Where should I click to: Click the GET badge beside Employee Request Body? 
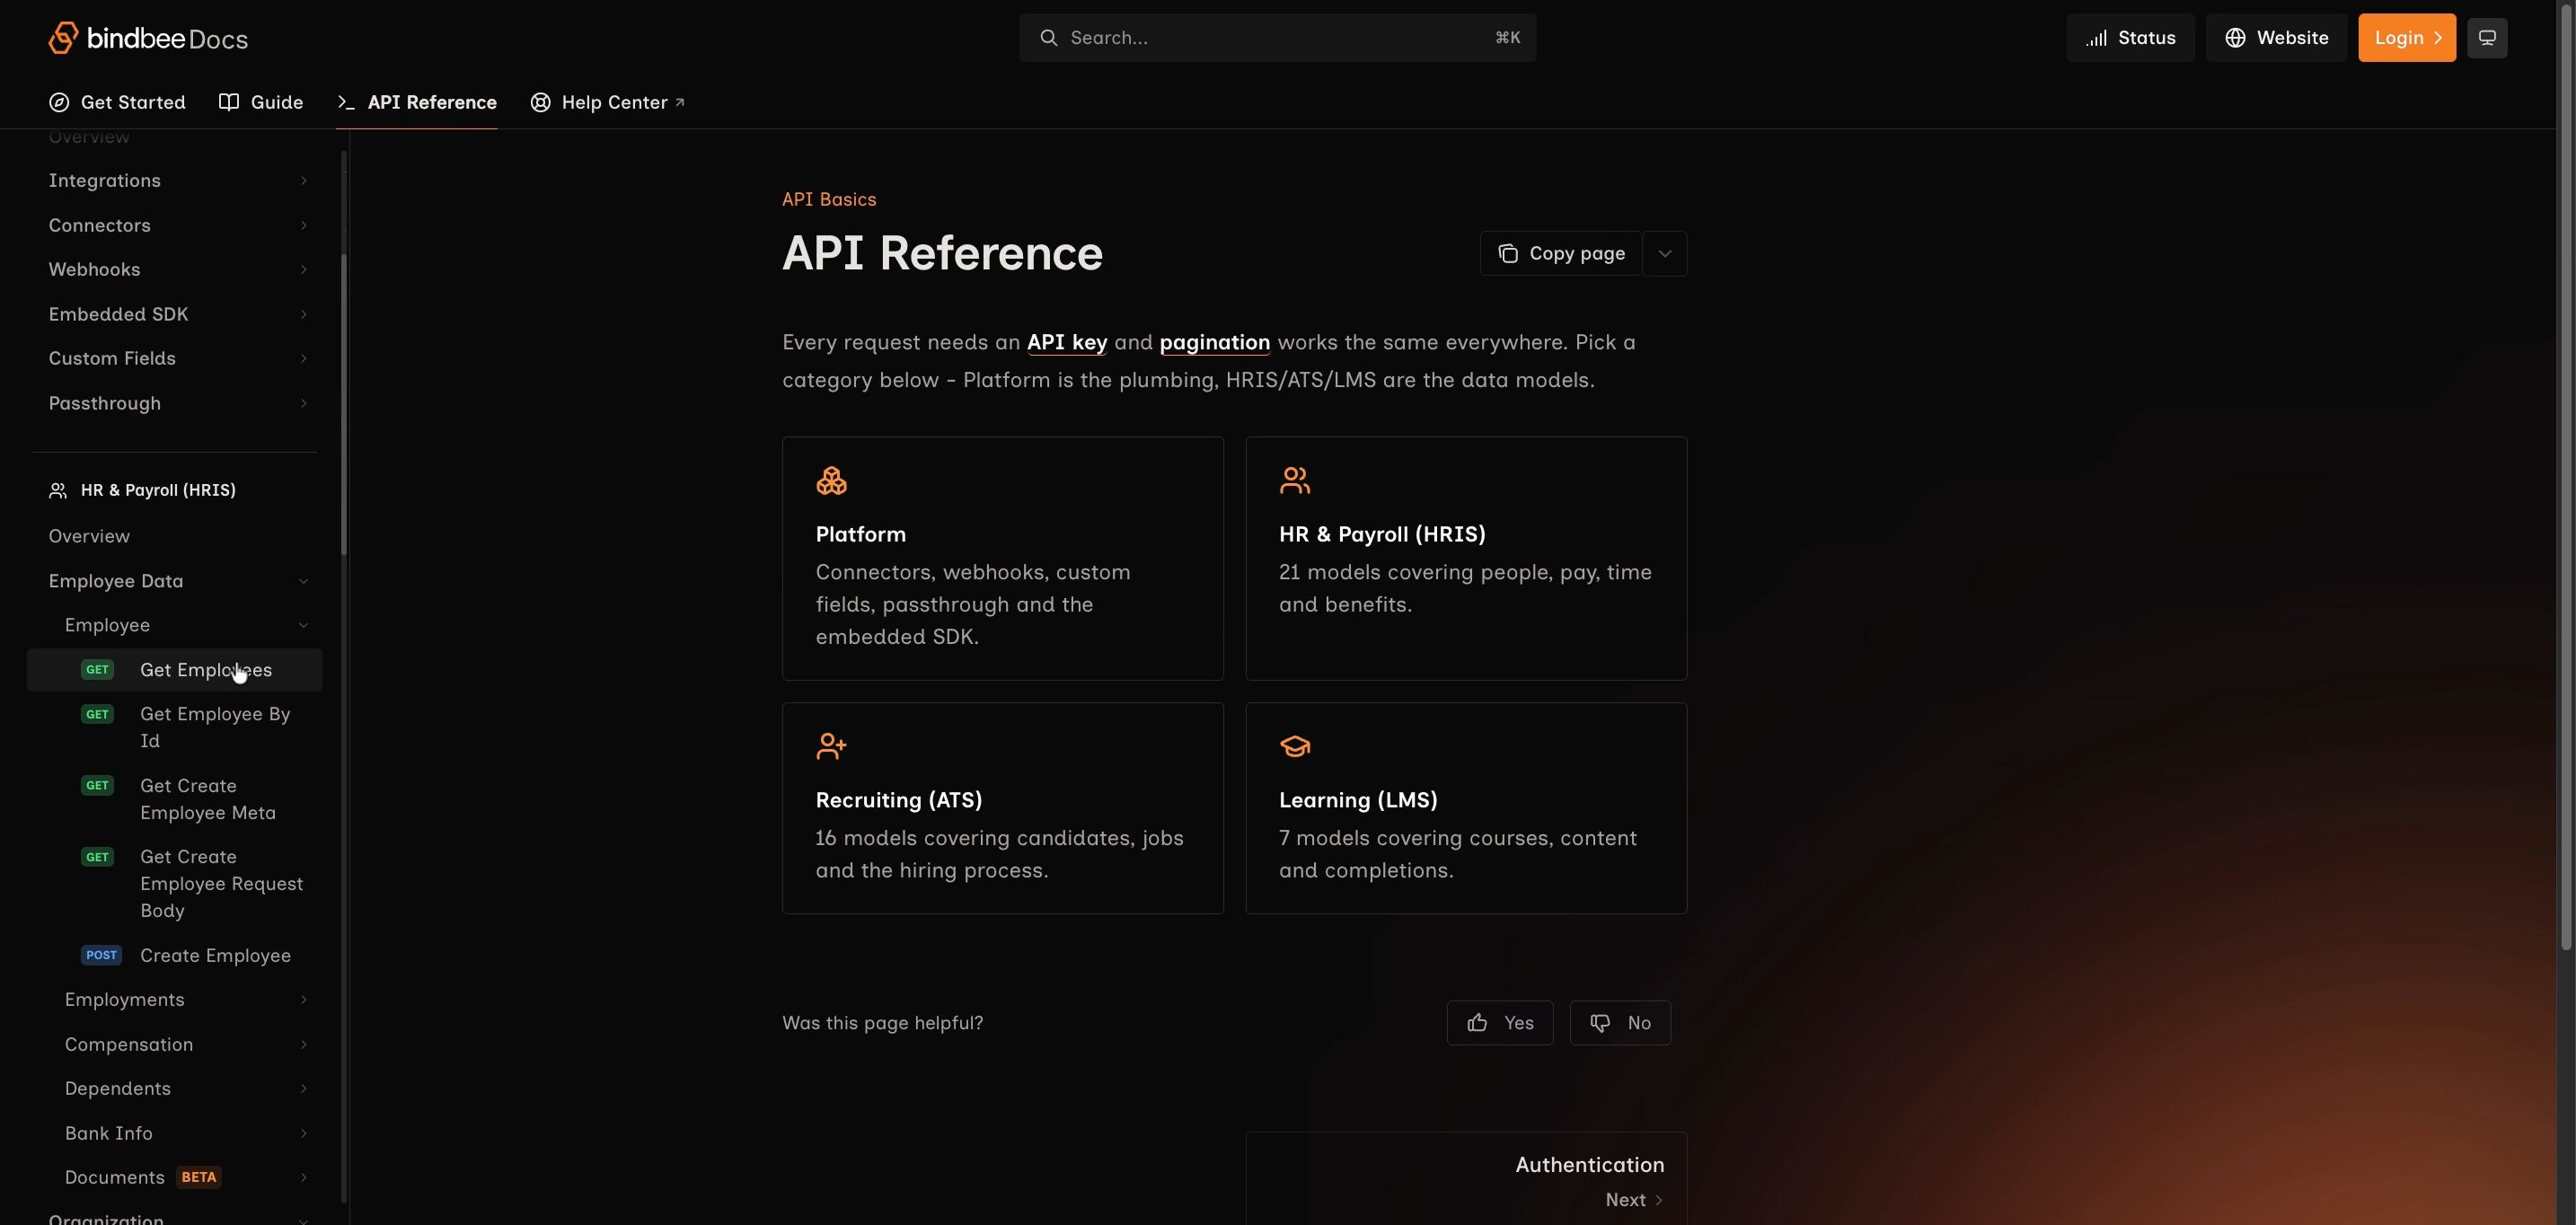point(97,857)
